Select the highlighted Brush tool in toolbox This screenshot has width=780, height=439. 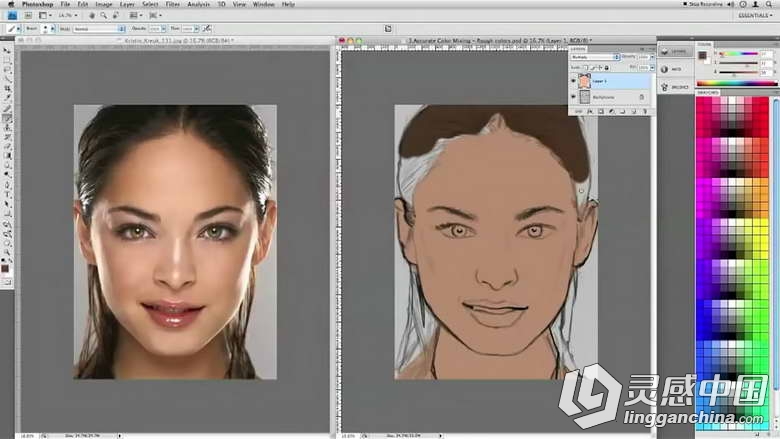click(x=7, y=118)
